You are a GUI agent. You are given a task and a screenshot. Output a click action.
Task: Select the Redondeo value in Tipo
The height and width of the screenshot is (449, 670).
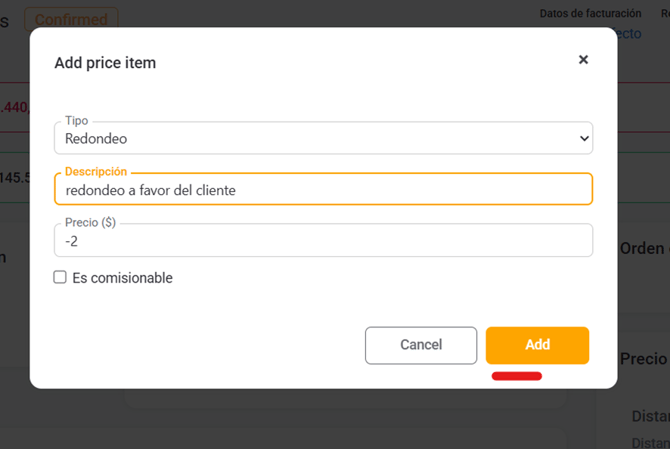click(x=96, y=140)
